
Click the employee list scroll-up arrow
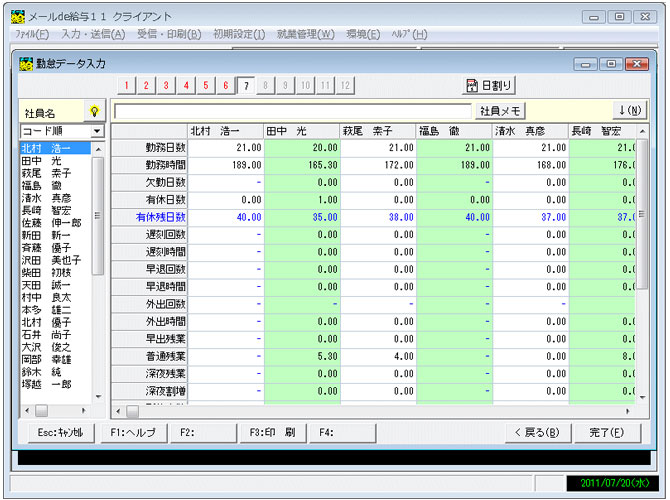click(98, 149)
